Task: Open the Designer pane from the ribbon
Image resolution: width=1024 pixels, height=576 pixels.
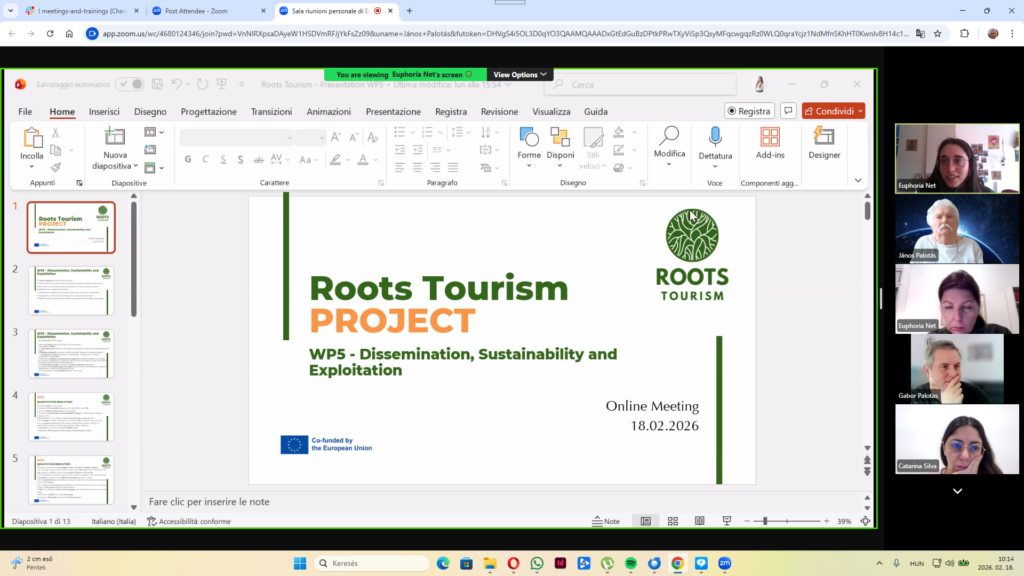Action: (824, 137)
